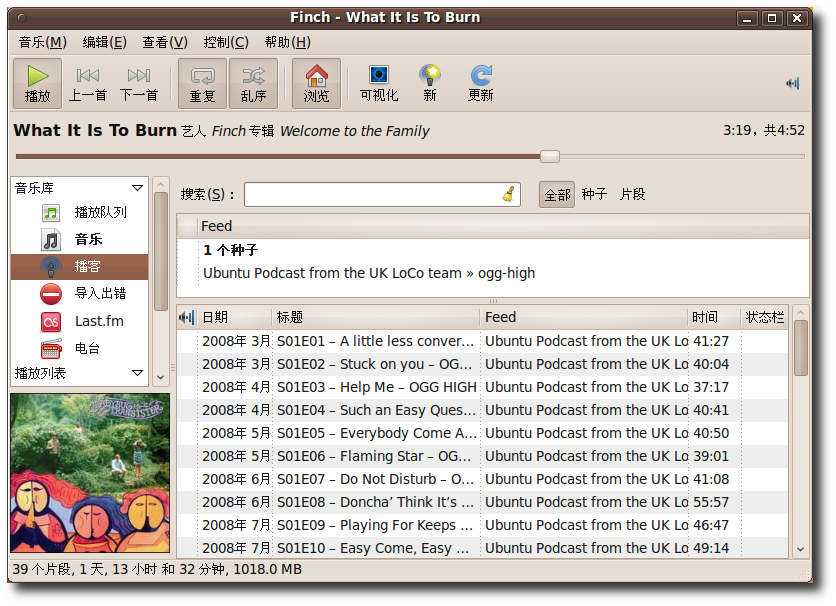The image size is (836, 606).
Task: Select Ubuntu Podcast ogg-high feed
Action: [x=493, y=273]
